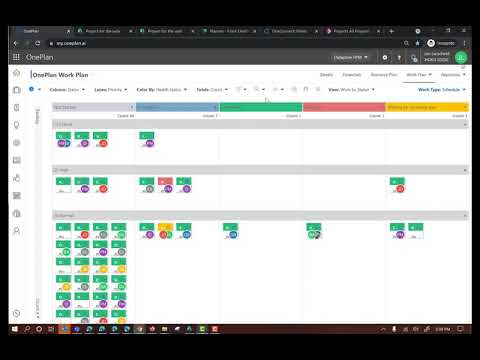This screenshot has width=480, height=360.
Task: Open the Adaptive PPM dropdown
Action: click(350, 57)
